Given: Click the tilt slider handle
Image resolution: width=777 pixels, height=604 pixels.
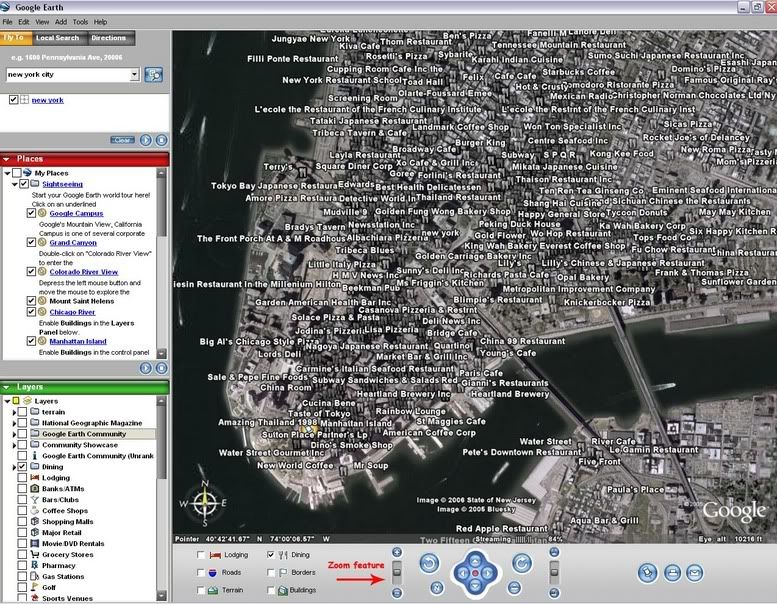Looking at the screenshot, I should pos(555,572).
